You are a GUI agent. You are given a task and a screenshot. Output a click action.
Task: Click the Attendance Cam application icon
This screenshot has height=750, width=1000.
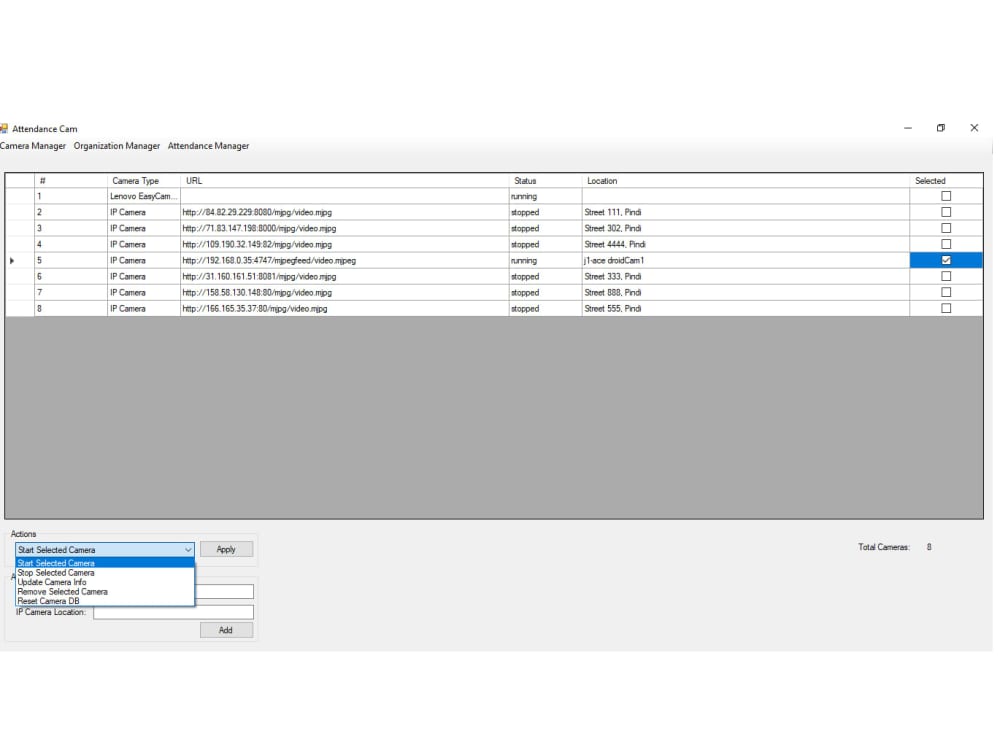click(5, 128)
